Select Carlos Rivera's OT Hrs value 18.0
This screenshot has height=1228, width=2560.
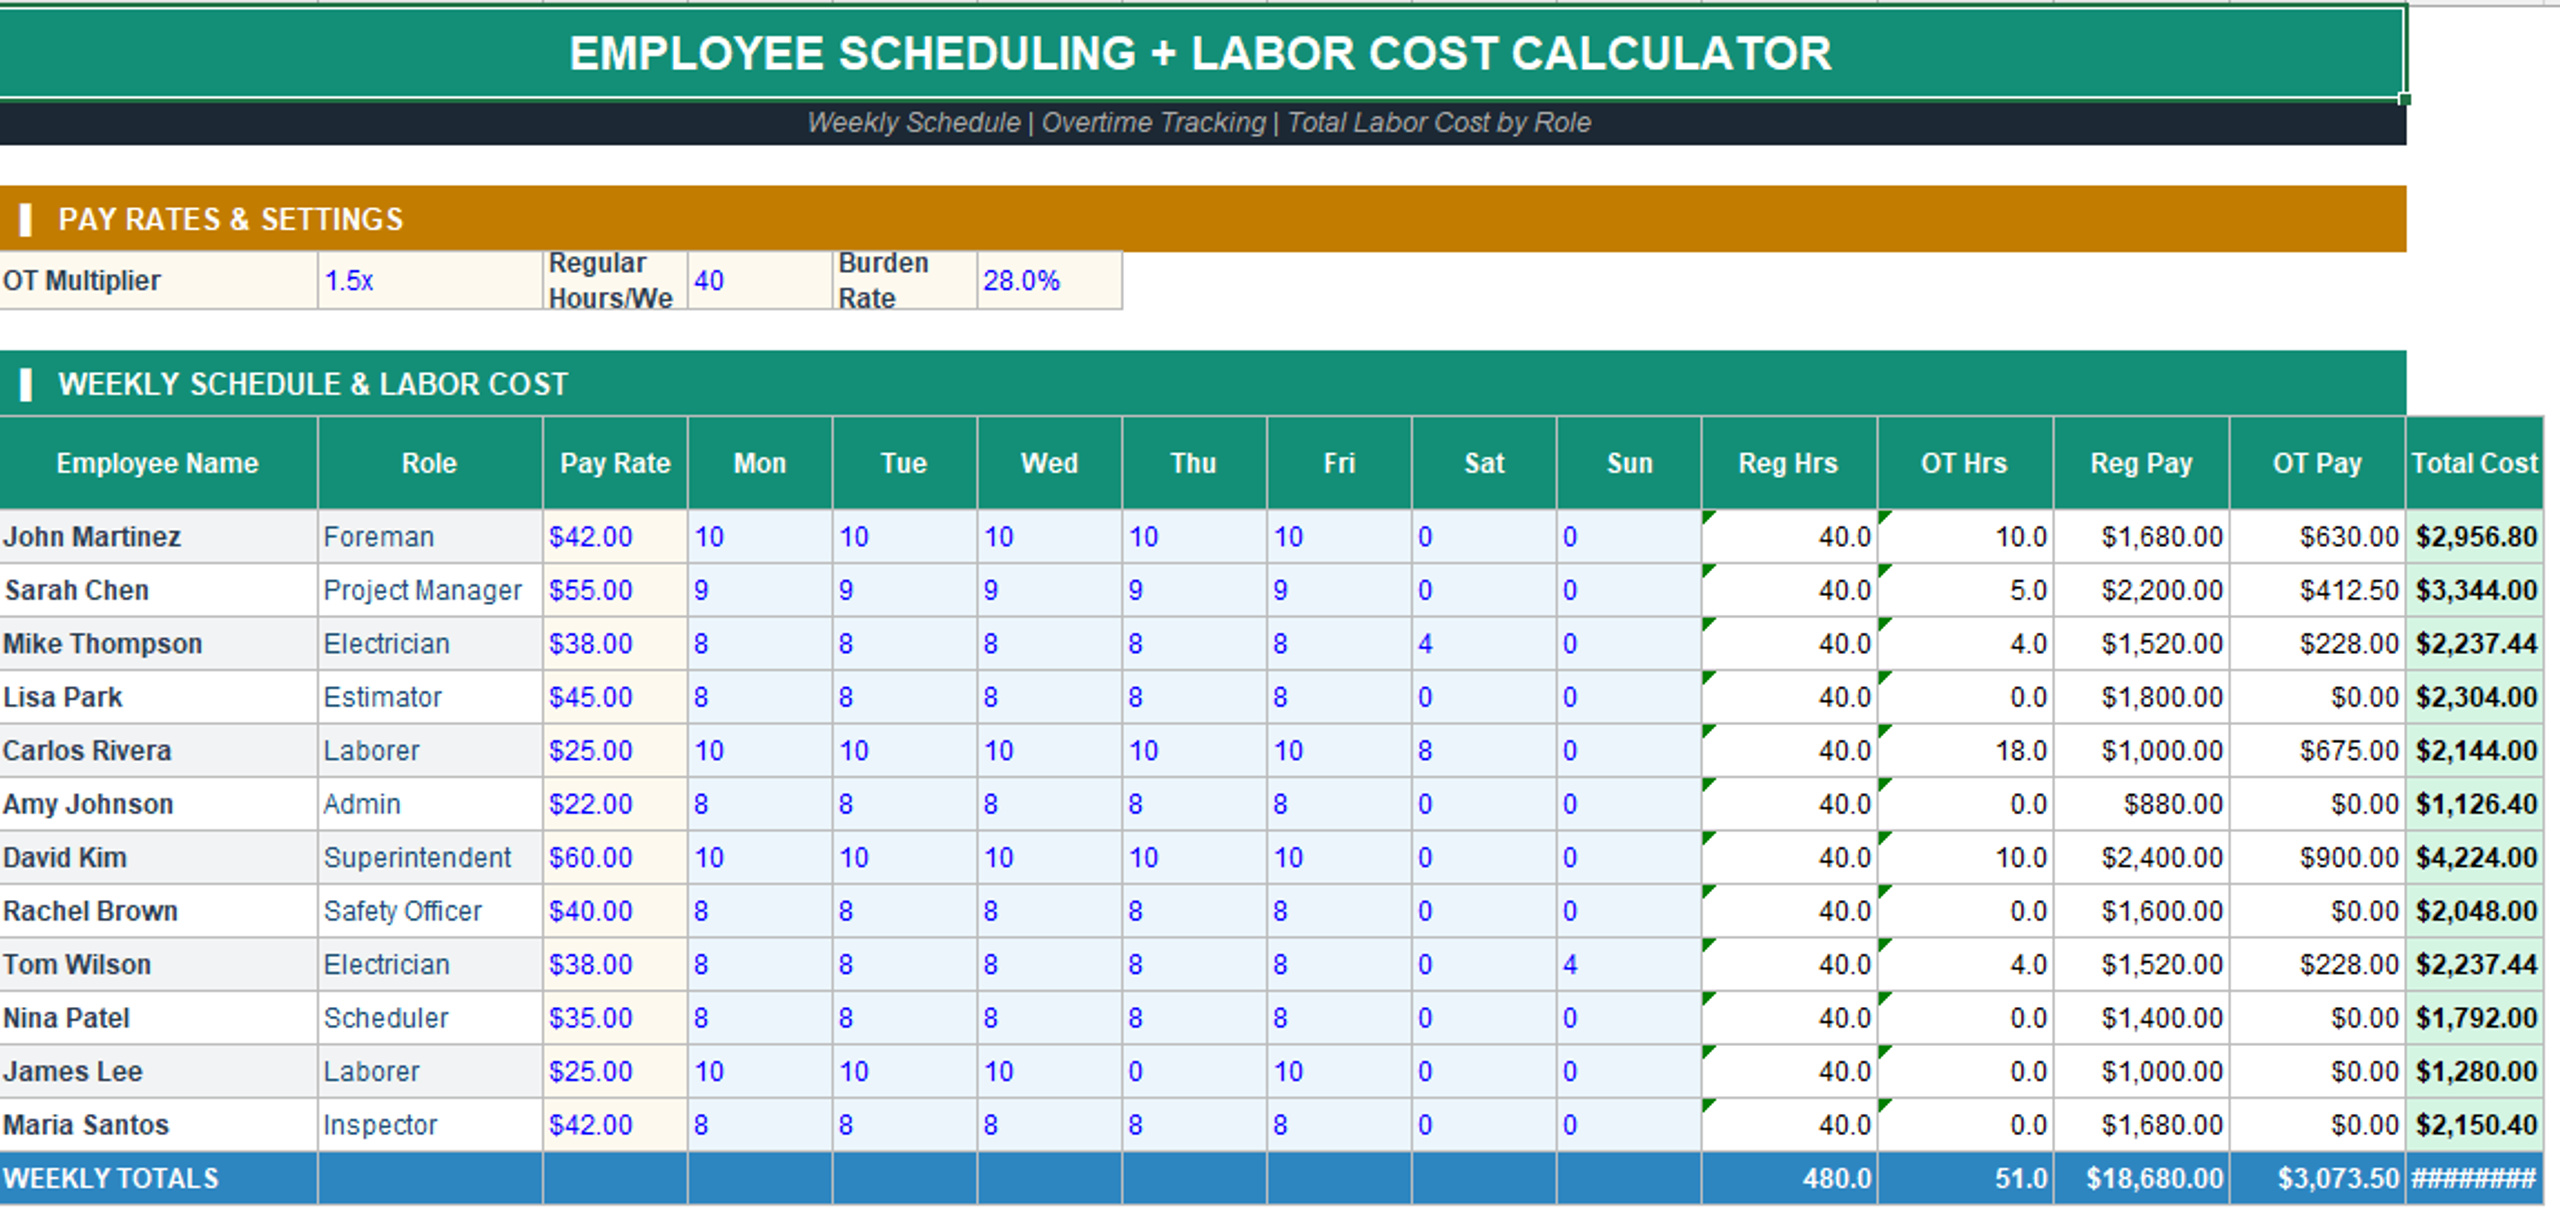[x=1965, y=751]
